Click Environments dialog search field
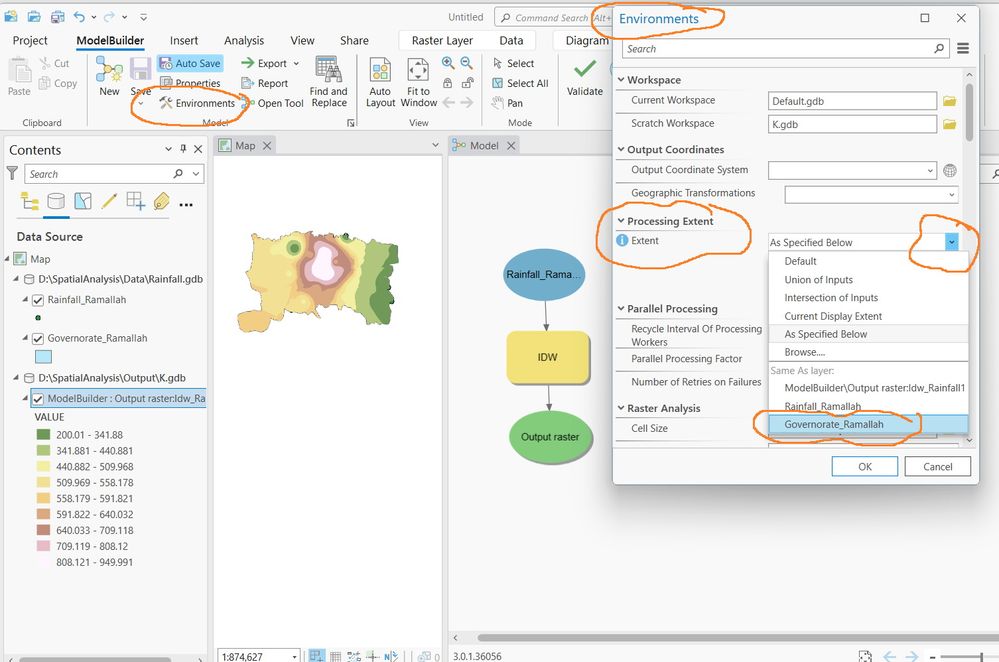This screenshot has width=999, height=662. (x=786, y=48)
